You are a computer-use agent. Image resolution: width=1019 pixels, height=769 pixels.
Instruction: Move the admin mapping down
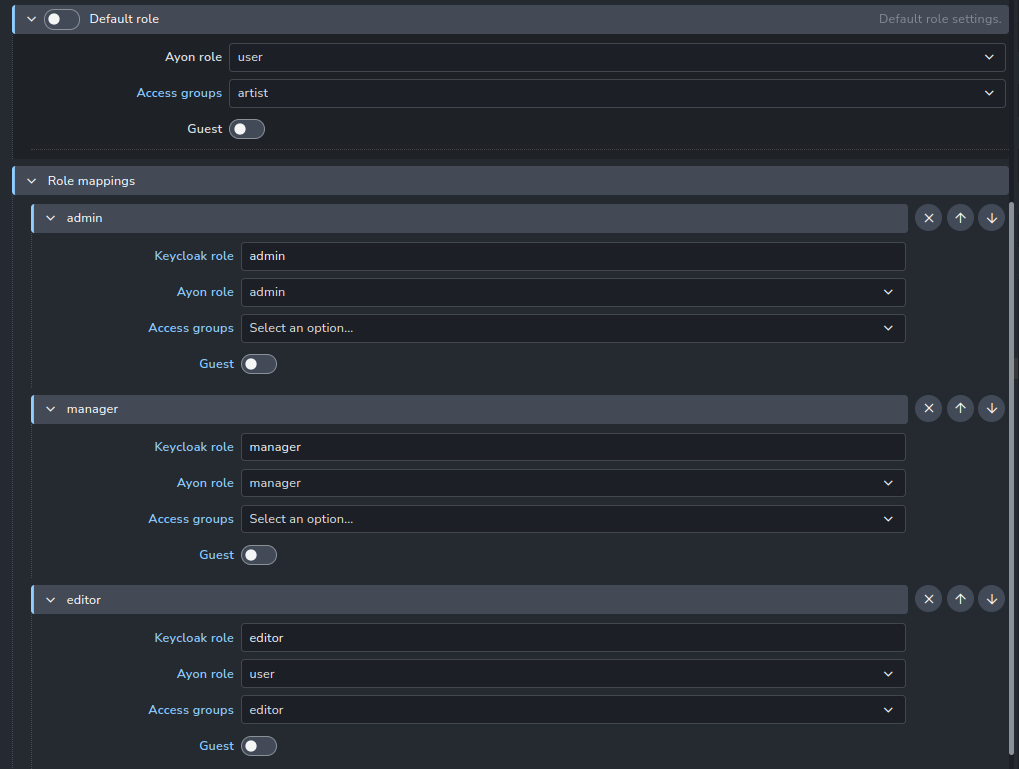pos(991,217)
